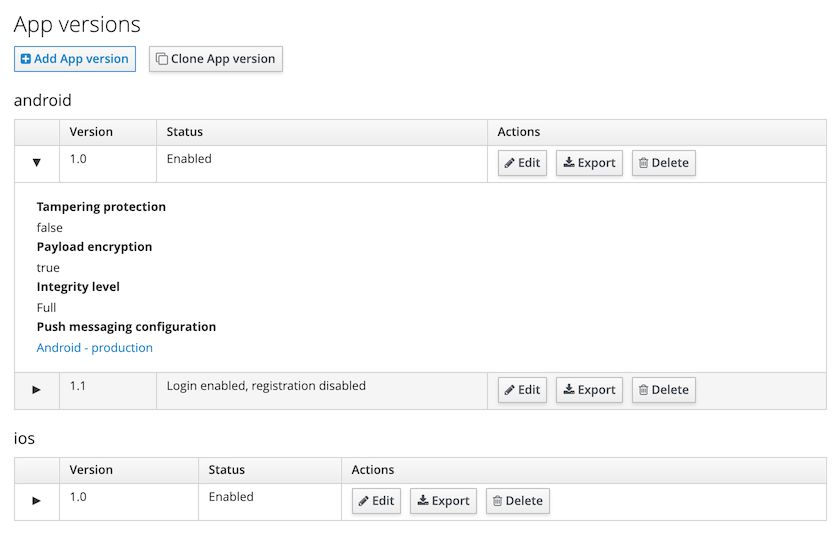Click the pencil icon for android version 1.1
This screenshot has height=533, width=840.
coord(510,390)
